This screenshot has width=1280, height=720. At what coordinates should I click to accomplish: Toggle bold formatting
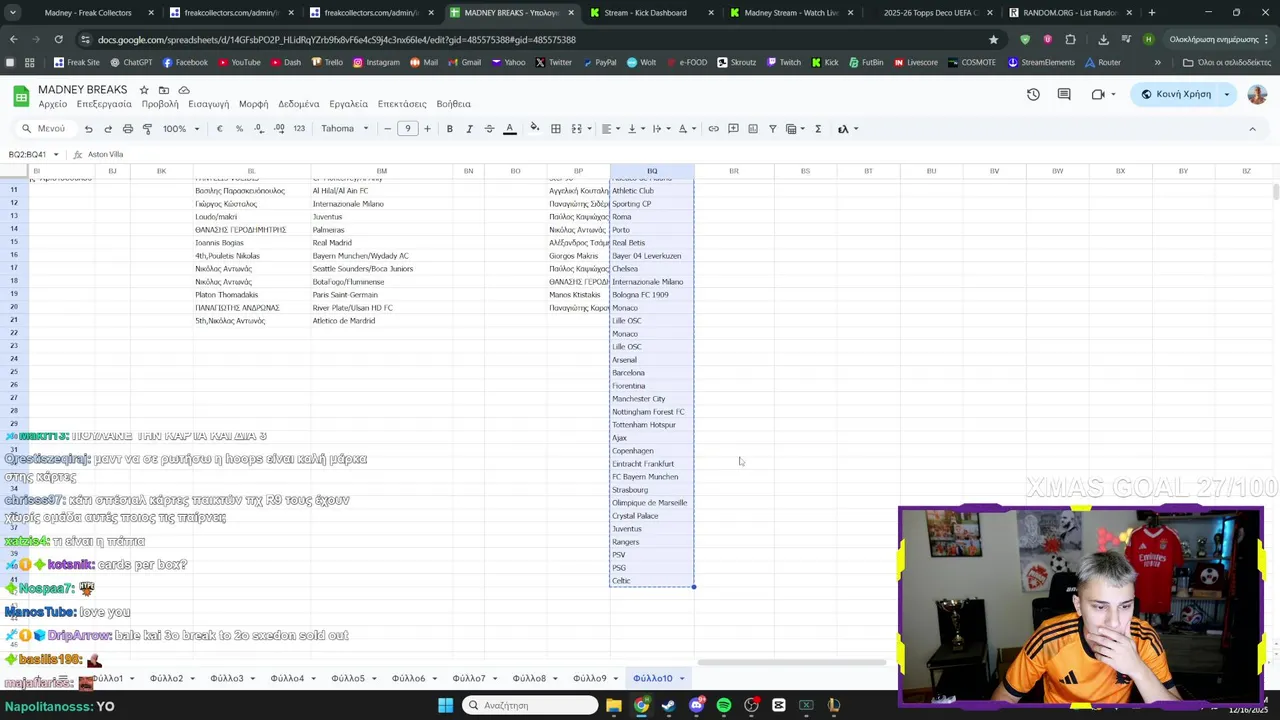450,129
